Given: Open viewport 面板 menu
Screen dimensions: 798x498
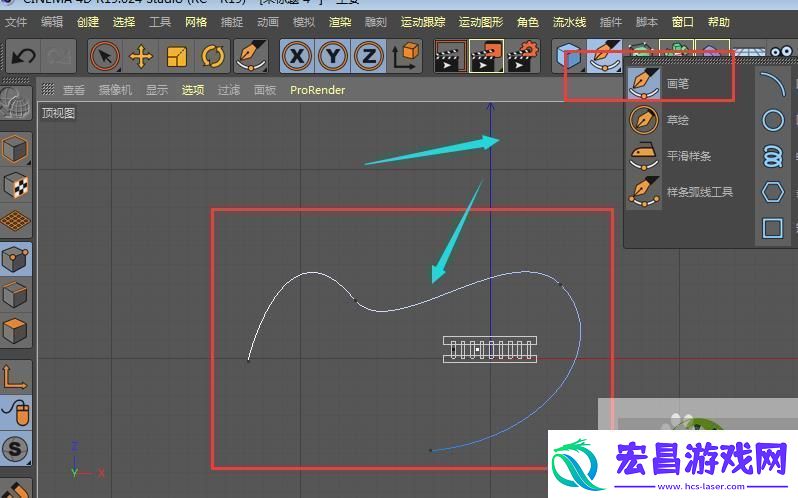Looking at the screenshot, I should [265, 90].
